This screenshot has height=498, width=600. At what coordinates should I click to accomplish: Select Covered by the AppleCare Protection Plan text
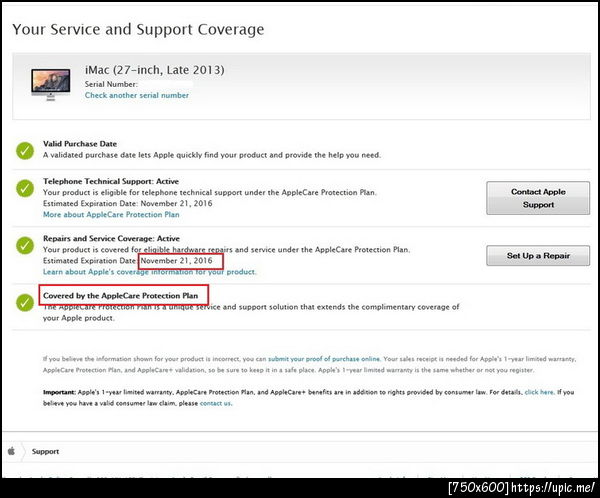(121, 296)
